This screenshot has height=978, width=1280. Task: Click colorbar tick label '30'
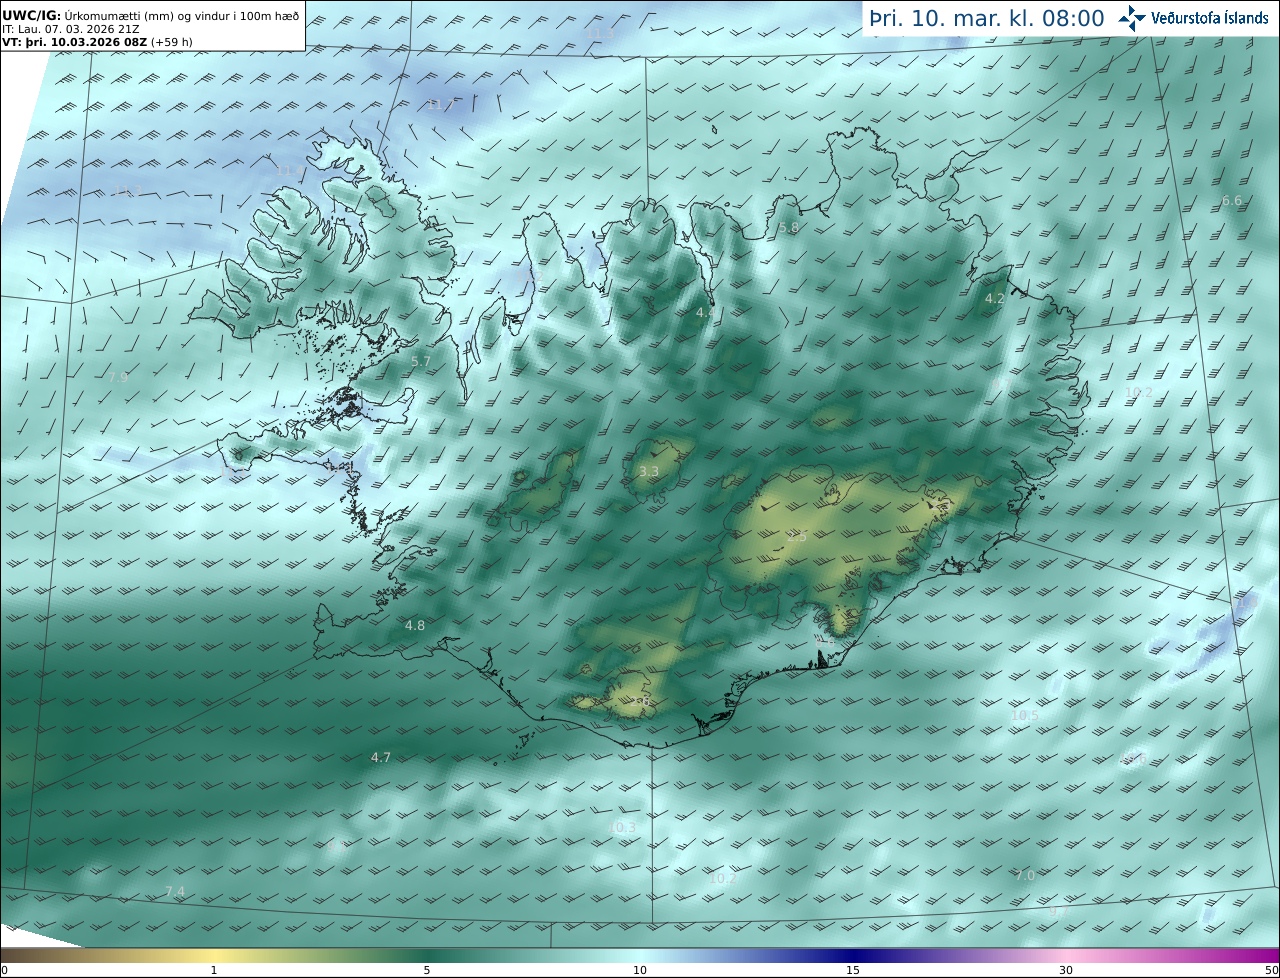pyautogui.click(x=1066, y=970)
